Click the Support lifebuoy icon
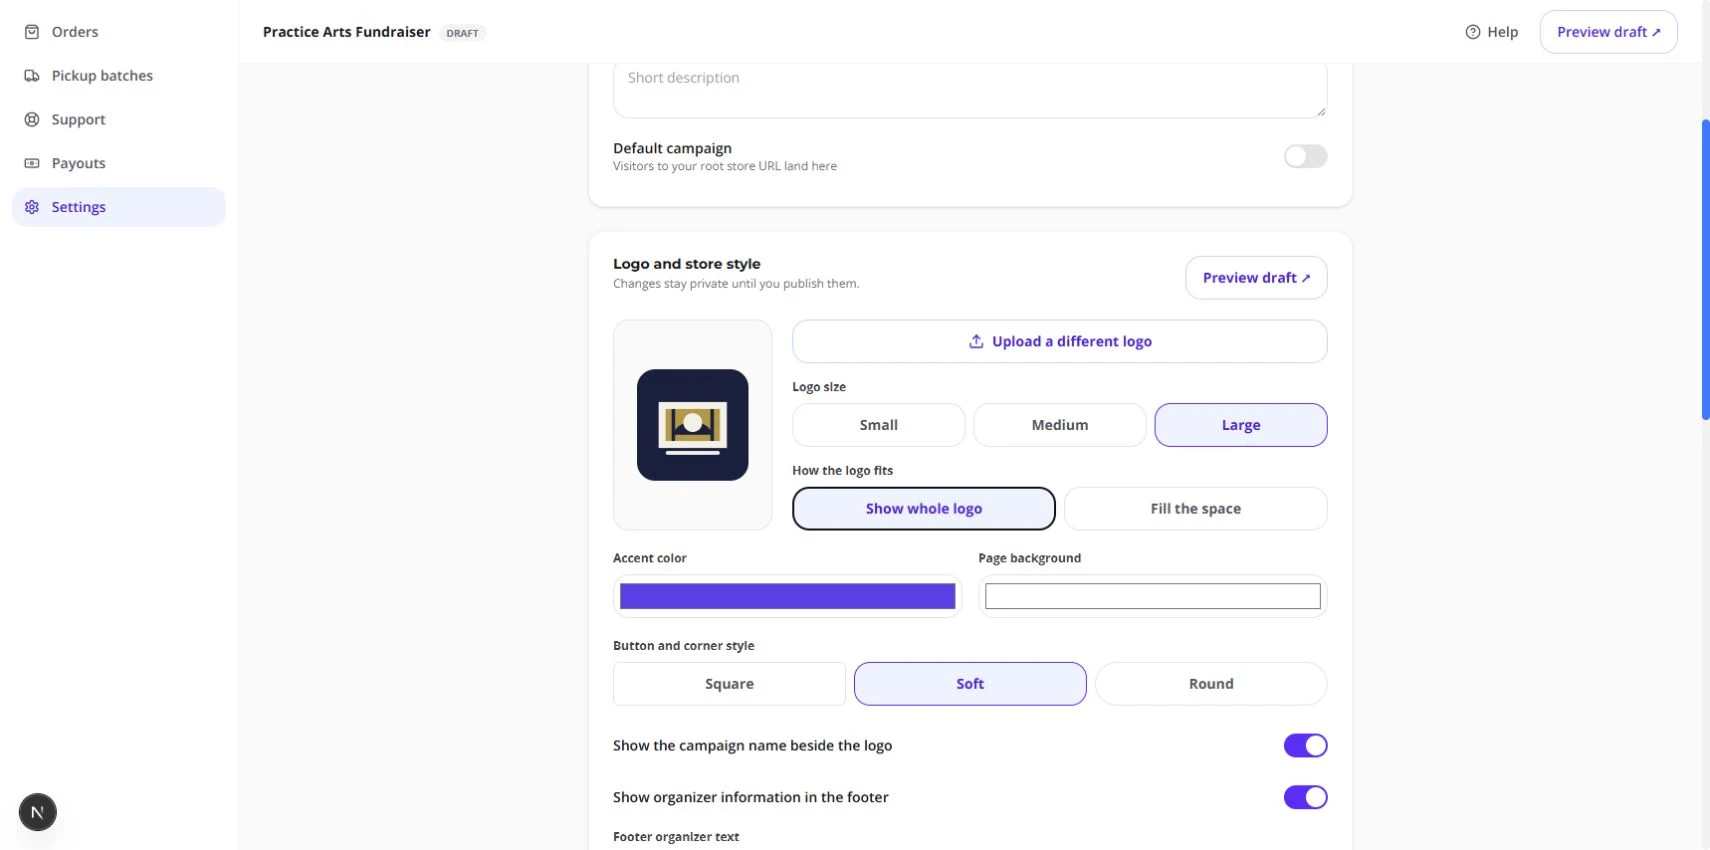Screen dimensions: 1710x850 [32, 120]
